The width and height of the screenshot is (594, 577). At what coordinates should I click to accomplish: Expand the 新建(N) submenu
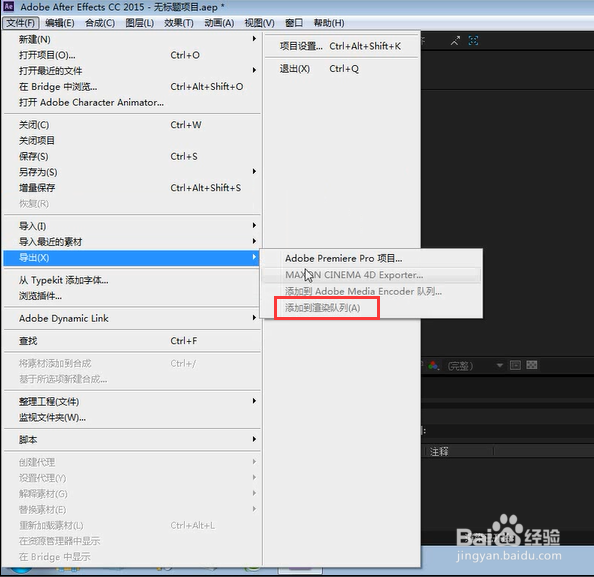coord(132,39)
